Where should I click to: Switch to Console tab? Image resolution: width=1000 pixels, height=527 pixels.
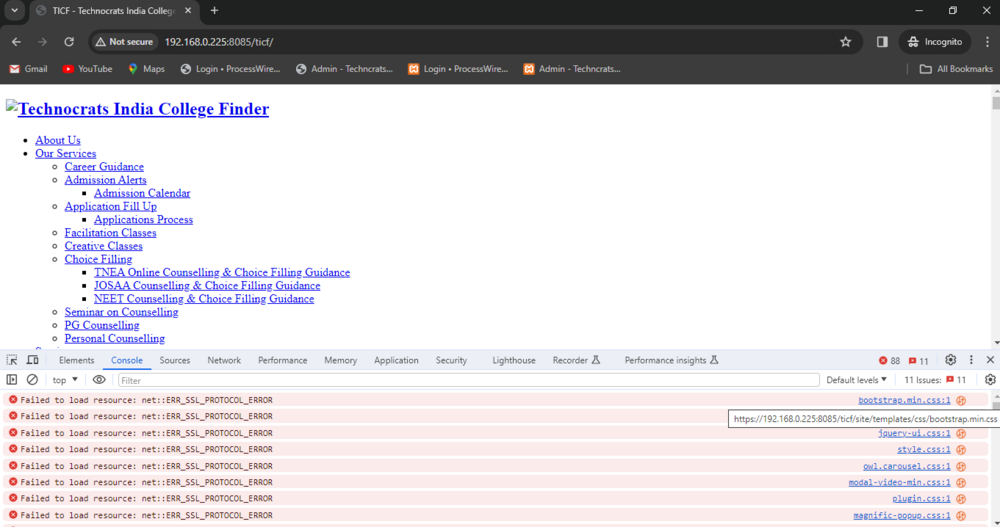[127, 360]
